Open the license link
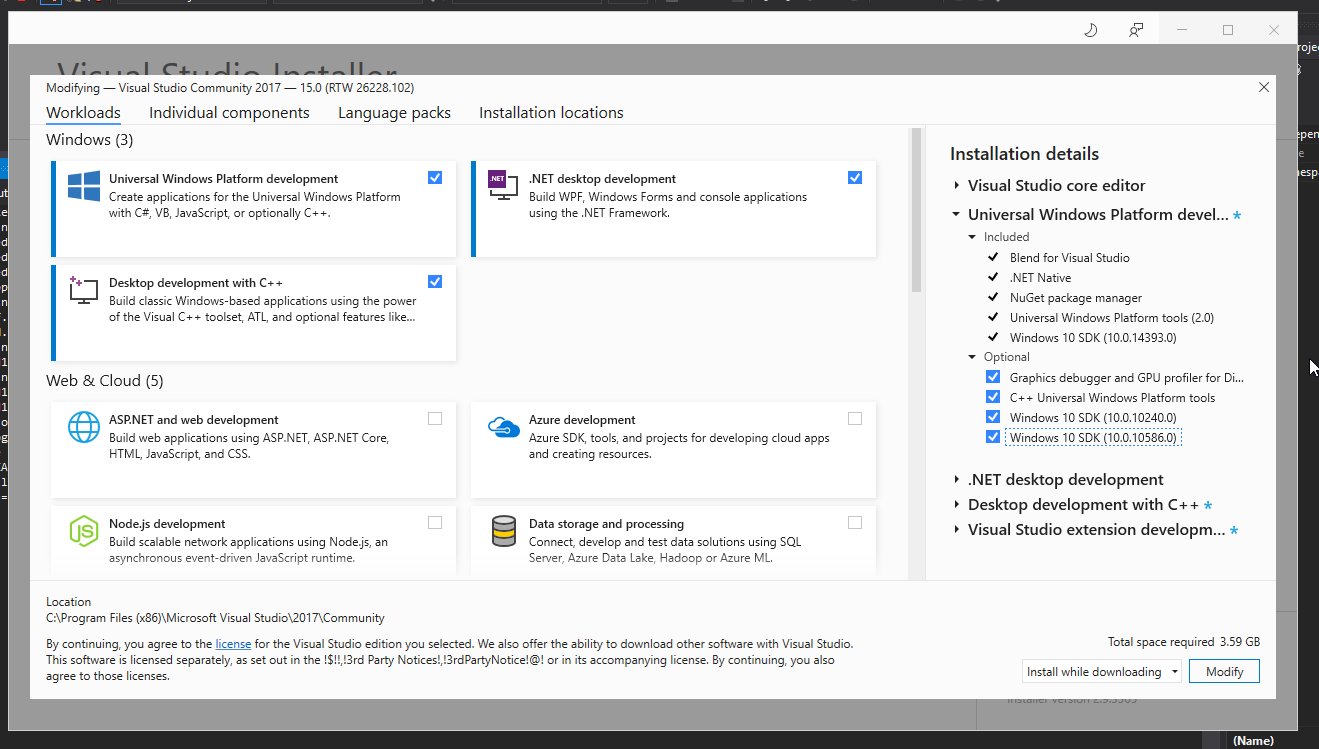This screenshot has width=1319, height=749. tap(233, 644)
